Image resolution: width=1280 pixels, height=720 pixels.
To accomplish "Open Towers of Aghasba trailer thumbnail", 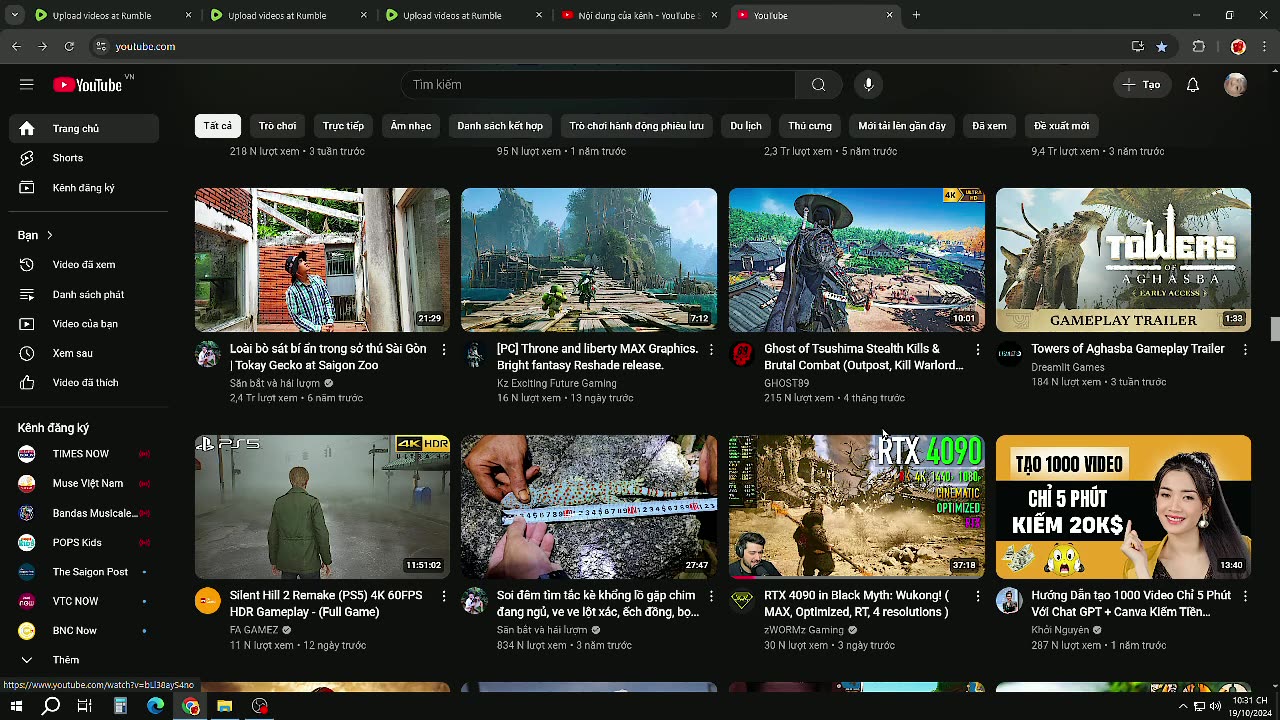I will (x=1123, y=260).
